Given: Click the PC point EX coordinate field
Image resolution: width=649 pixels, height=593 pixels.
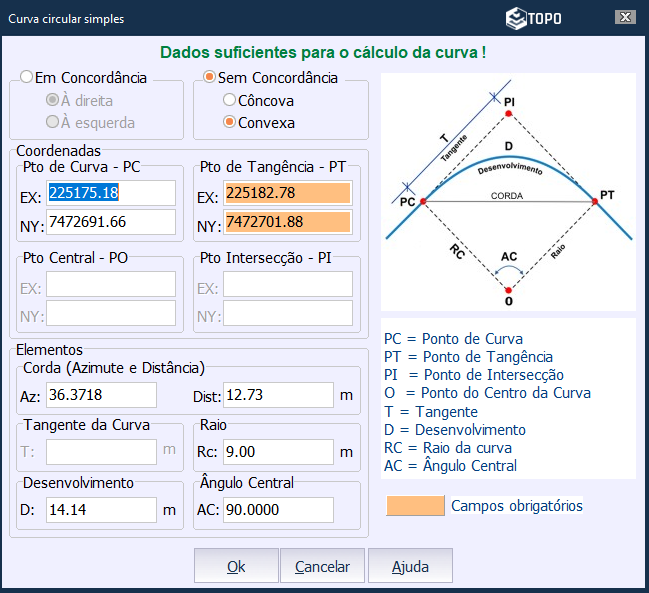Looking at the screenshot, I should pos(110,193).
